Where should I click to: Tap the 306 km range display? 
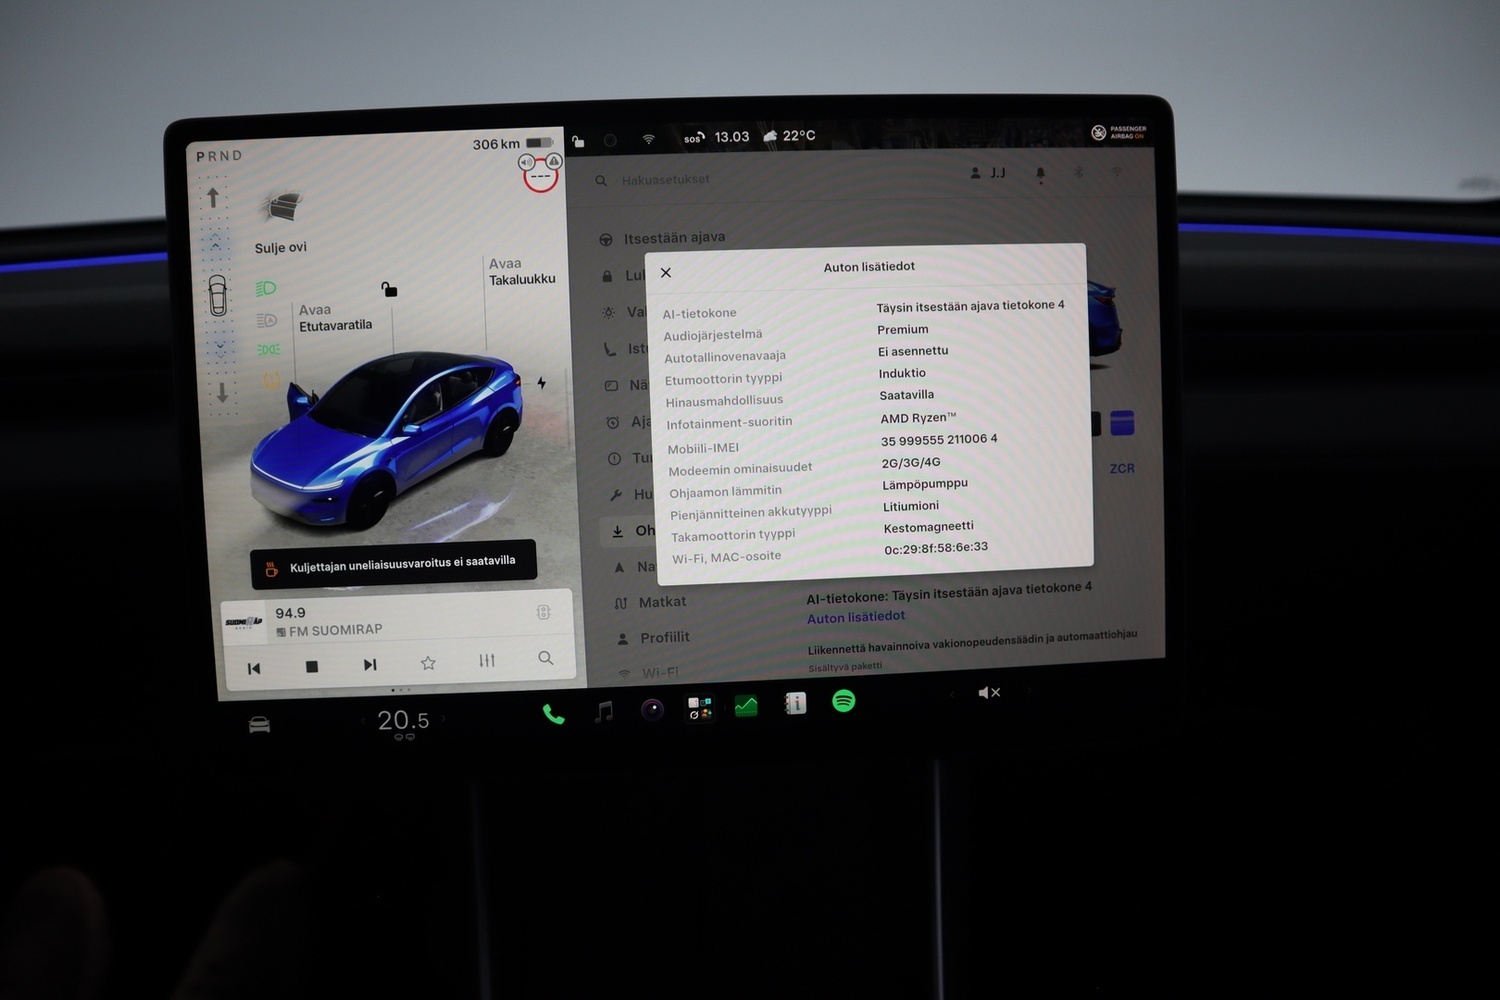click(496, 144)
